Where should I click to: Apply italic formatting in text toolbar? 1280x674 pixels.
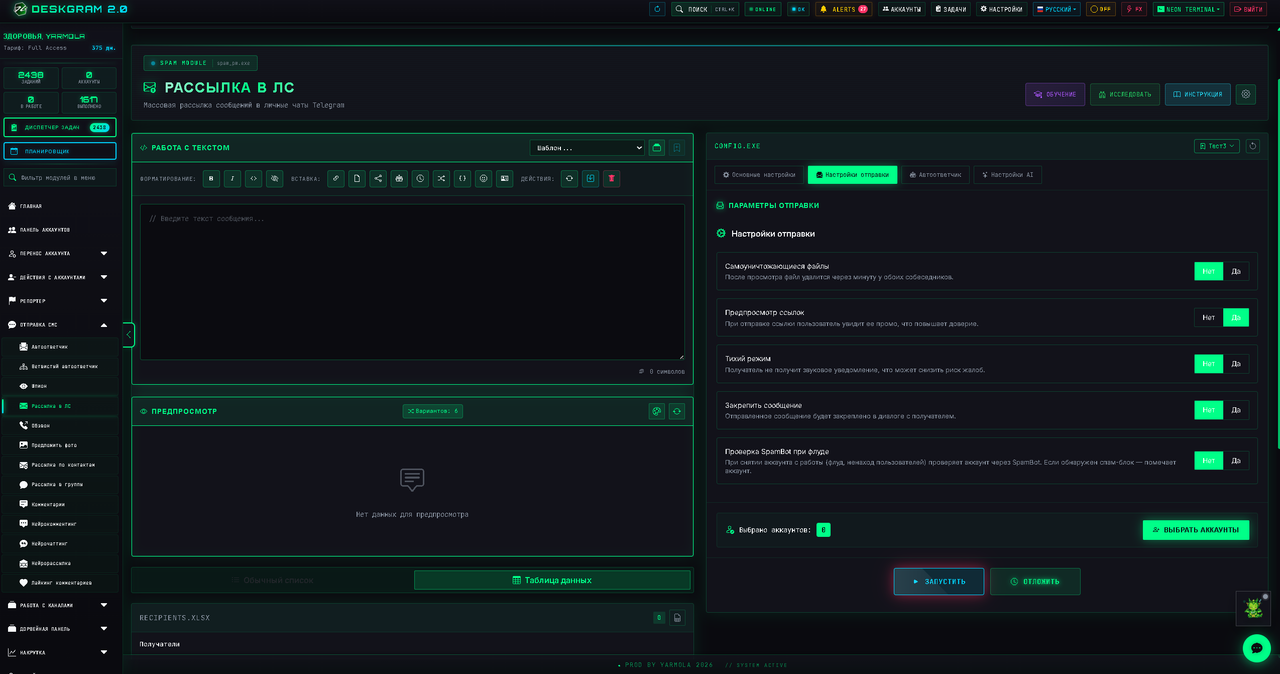(x=232, y=179)
